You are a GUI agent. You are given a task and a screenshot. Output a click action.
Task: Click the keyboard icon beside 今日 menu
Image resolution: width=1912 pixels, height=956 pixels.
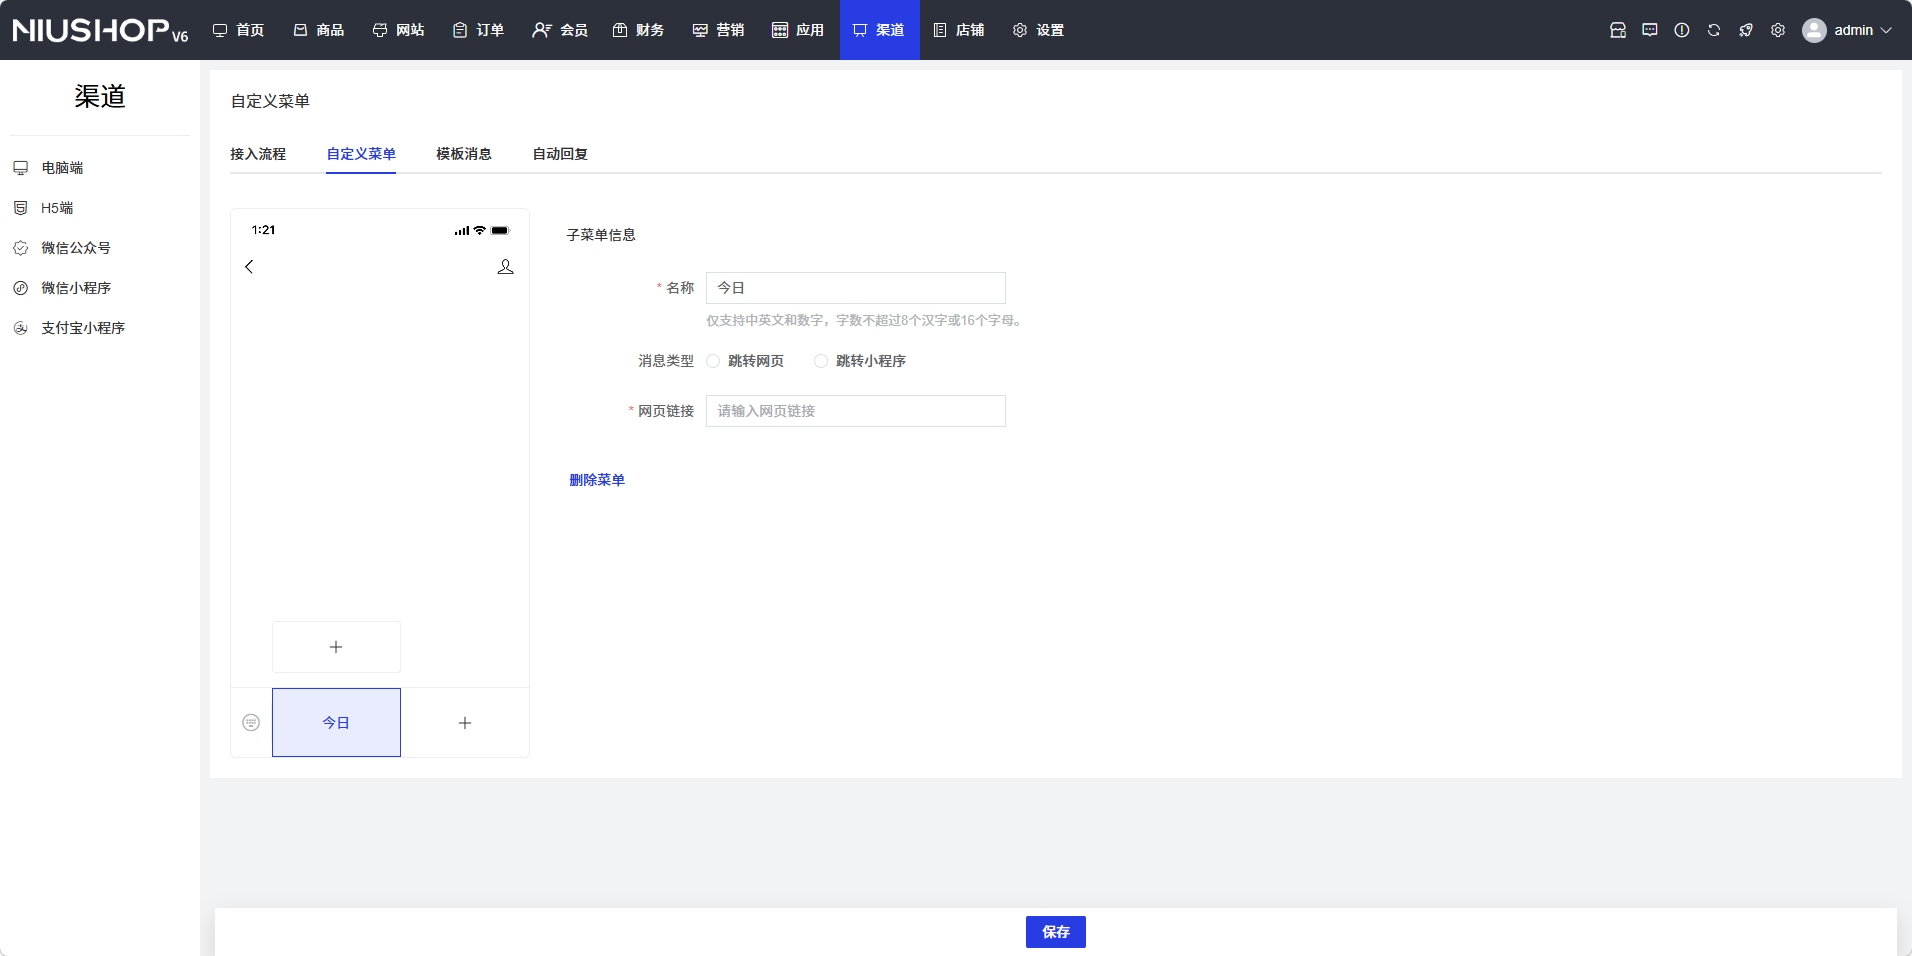(251, 723)
